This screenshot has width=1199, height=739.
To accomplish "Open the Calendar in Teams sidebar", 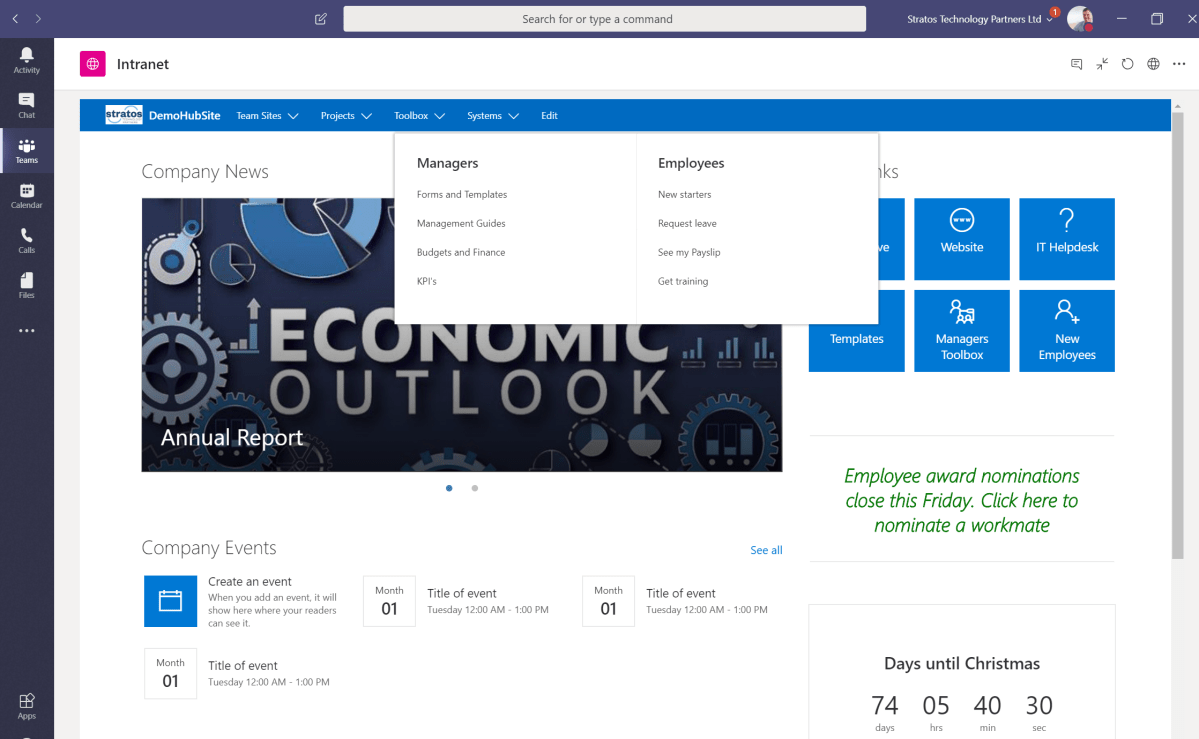I will coord(26,194).
